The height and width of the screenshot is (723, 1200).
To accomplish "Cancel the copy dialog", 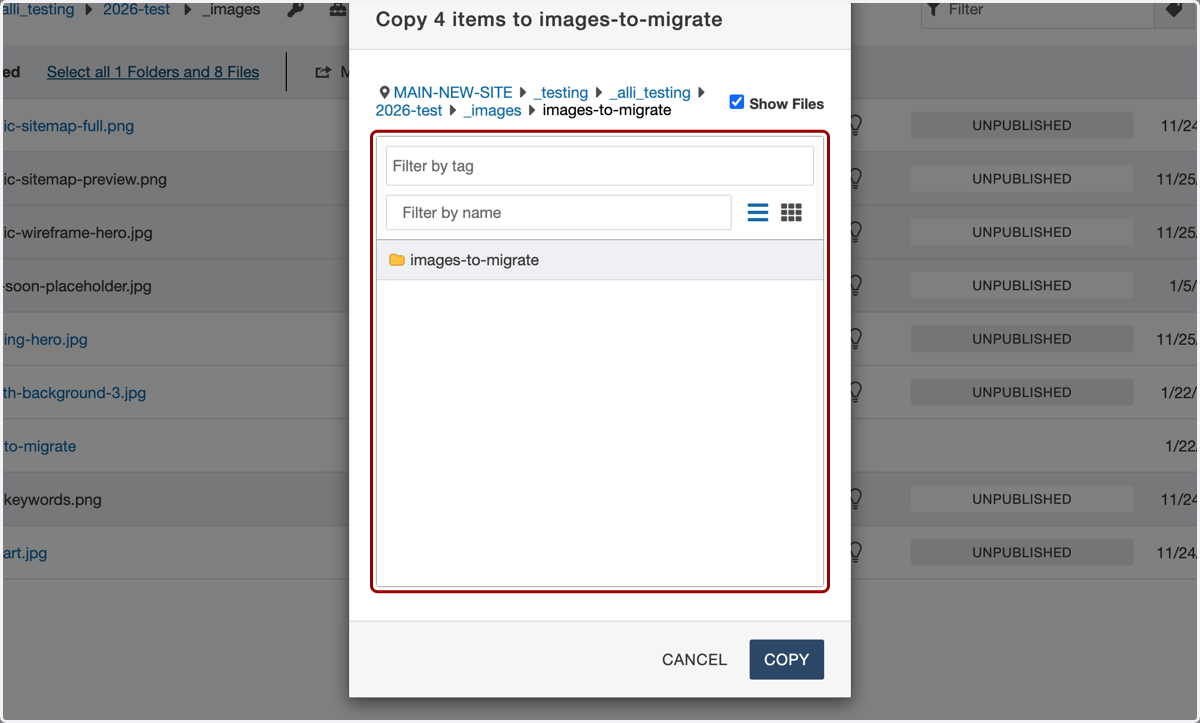I will [694, 660].
